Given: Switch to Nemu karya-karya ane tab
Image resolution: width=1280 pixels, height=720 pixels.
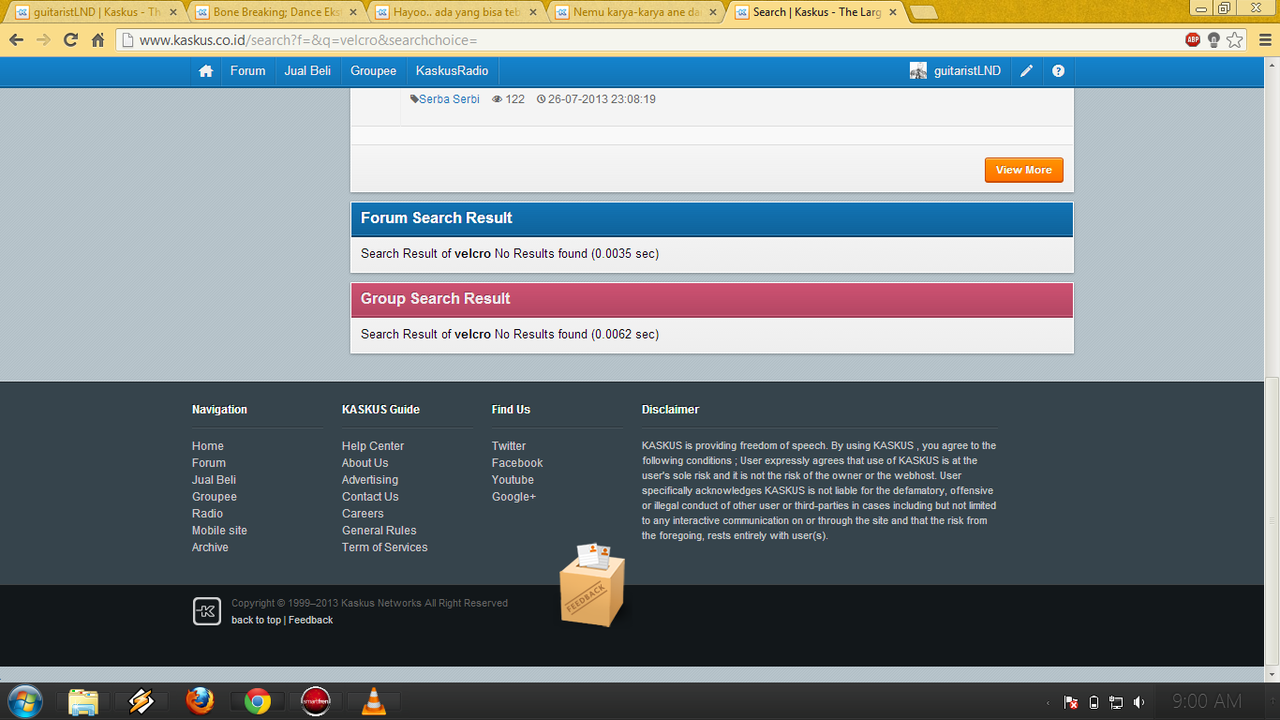Looking at the screenshot, I should [635, 12].
